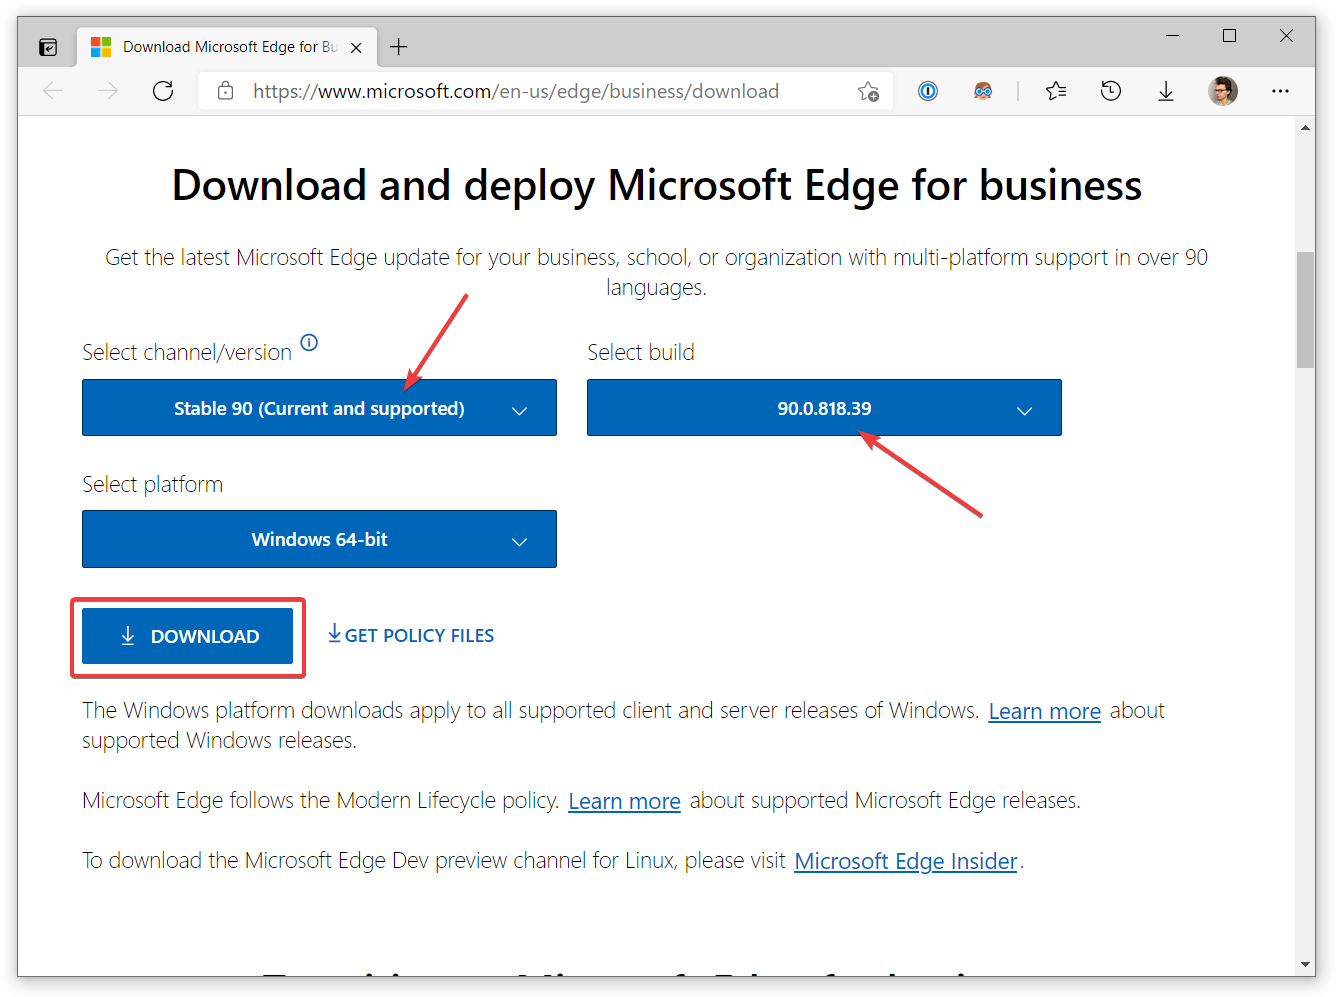
Task: Click GET POLICY FILES link
Action: (x=411, y=635)
